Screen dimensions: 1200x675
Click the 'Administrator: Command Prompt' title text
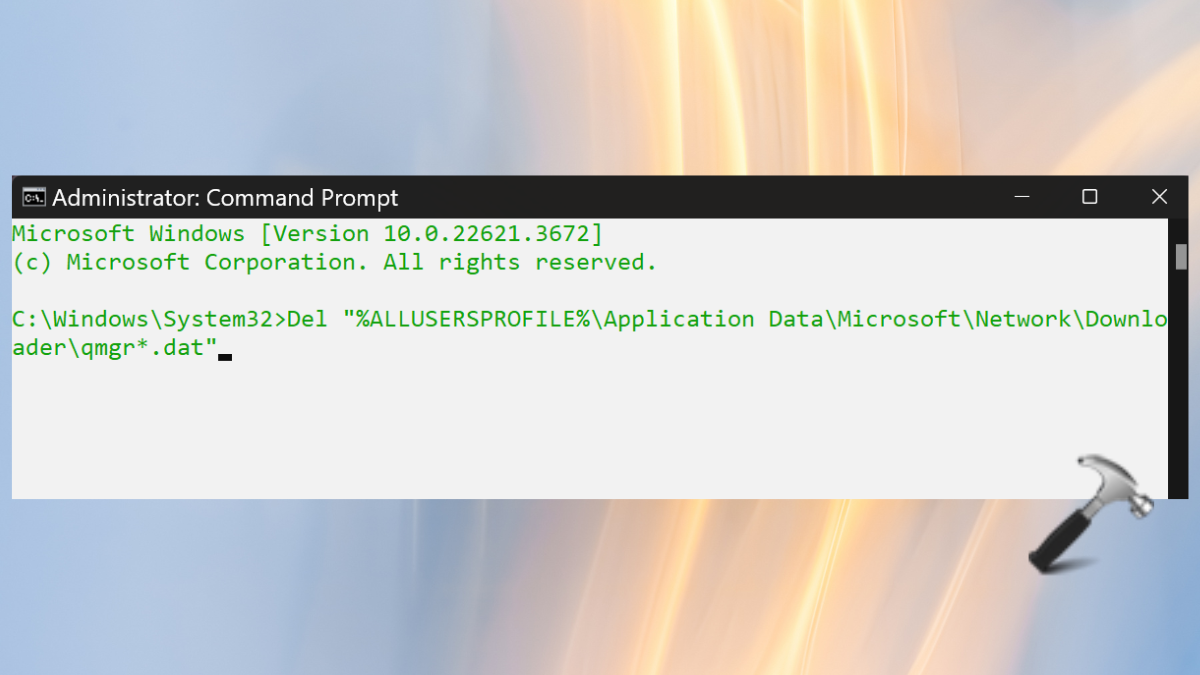point(225,198)
